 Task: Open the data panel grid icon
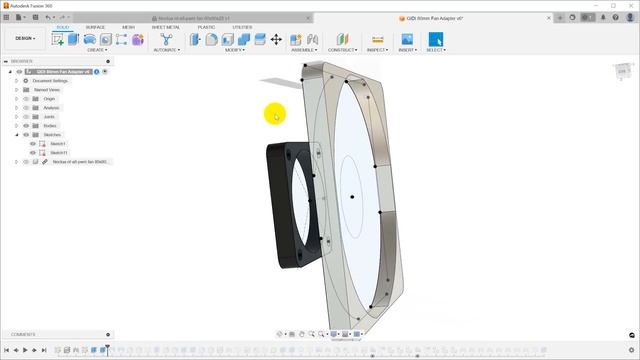(x=6, y=17)
